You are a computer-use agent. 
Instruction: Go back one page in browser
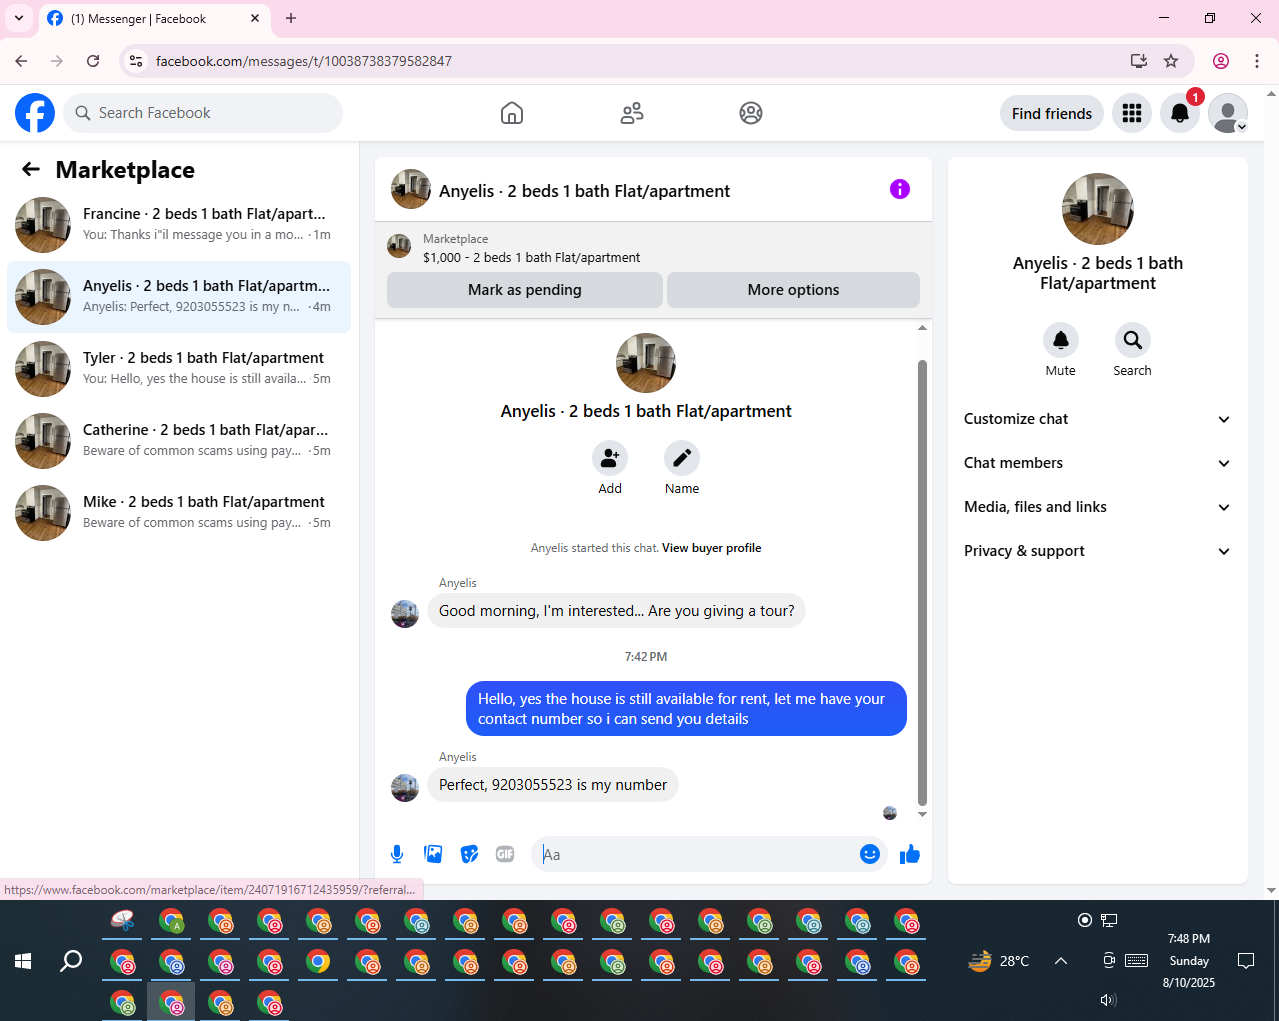click(x=21, y=61)
